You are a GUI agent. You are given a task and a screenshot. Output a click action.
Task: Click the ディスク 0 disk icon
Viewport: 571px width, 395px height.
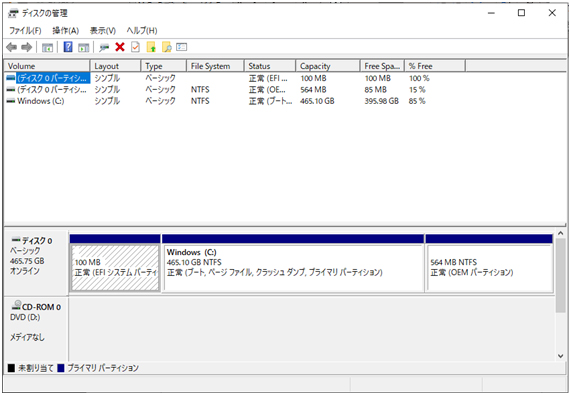pyautogui.click(x=16, y=240)
